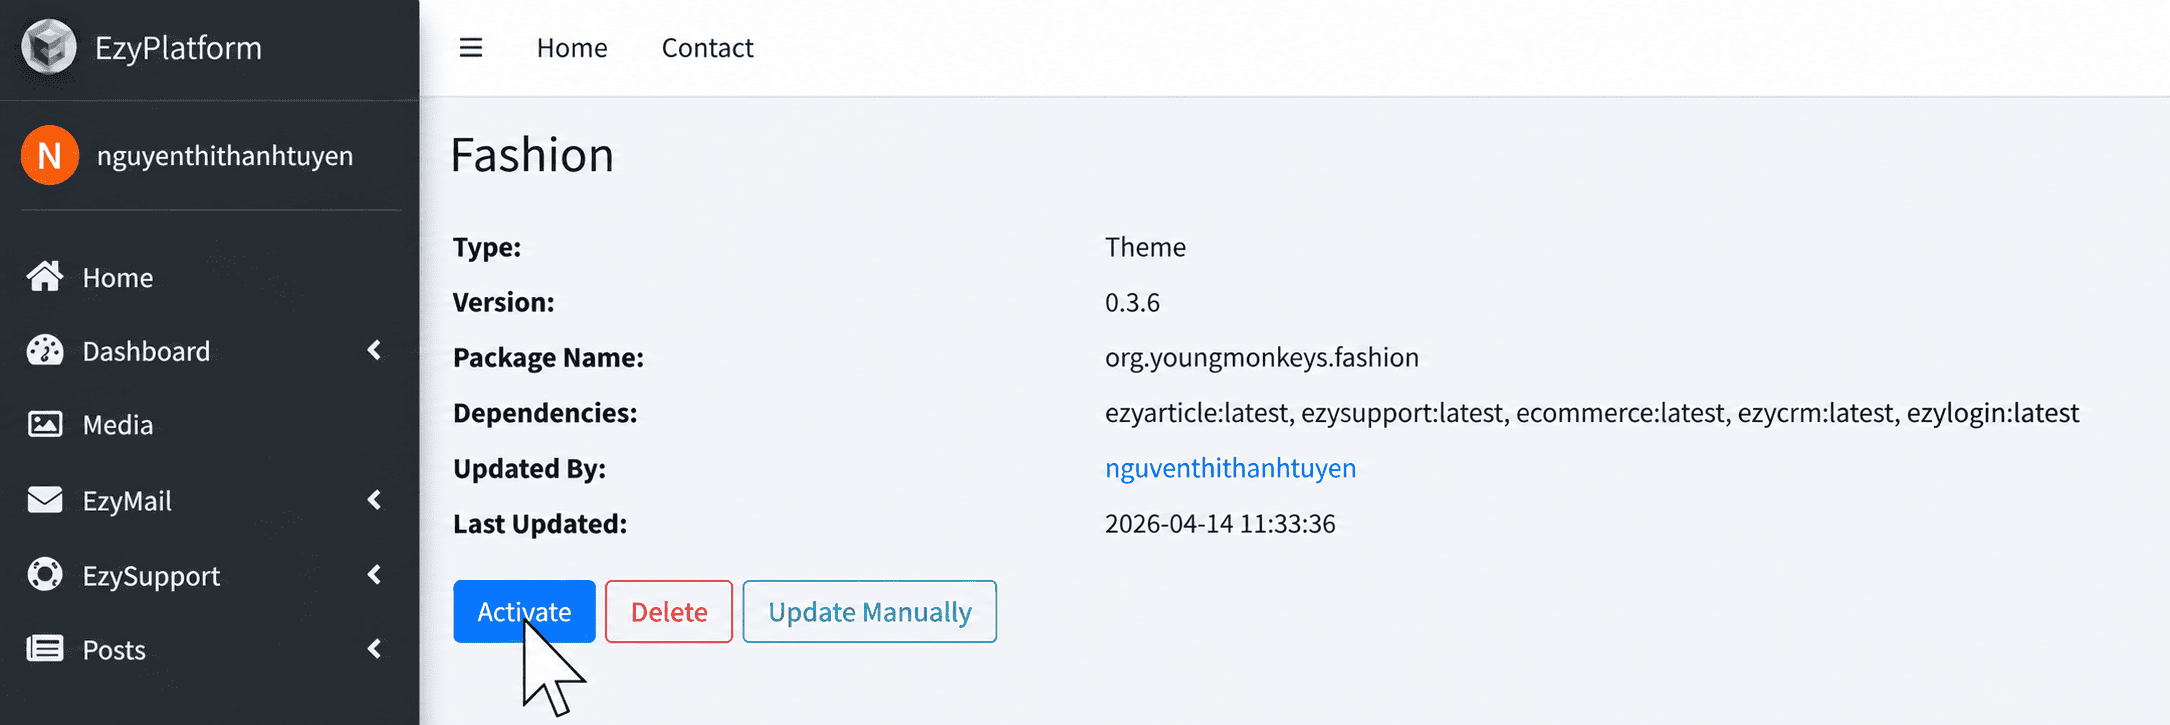Screen dimensions: 2170x725
Task: Click the Dependencies: field label
Action: pyautogui.click(x=545, y=413)
